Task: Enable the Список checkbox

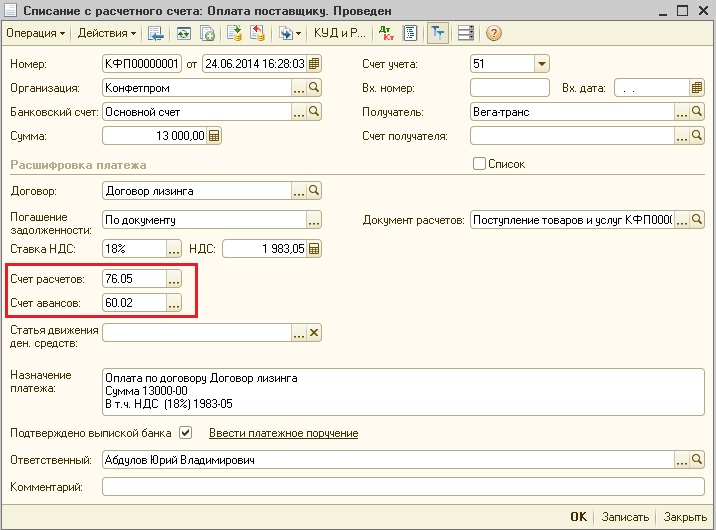Action: pos(479,164)
